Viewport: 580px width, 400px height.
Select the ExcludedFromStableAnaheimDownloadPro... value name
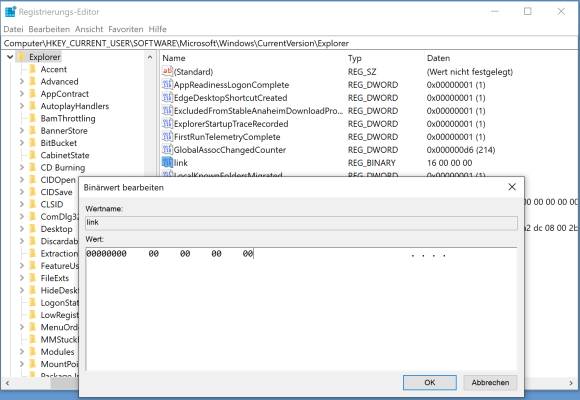click(x=258, y=111)
